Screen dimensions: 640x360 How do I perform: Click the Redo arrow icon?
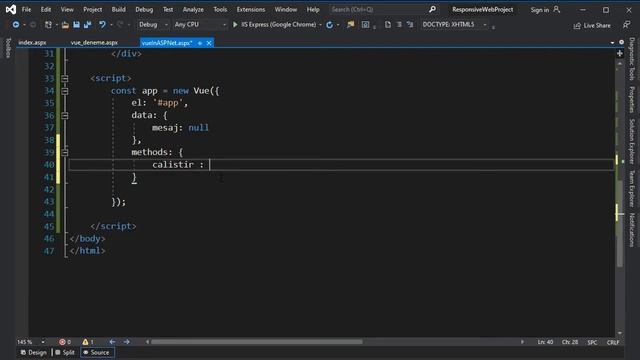click(x=120, y=25)
